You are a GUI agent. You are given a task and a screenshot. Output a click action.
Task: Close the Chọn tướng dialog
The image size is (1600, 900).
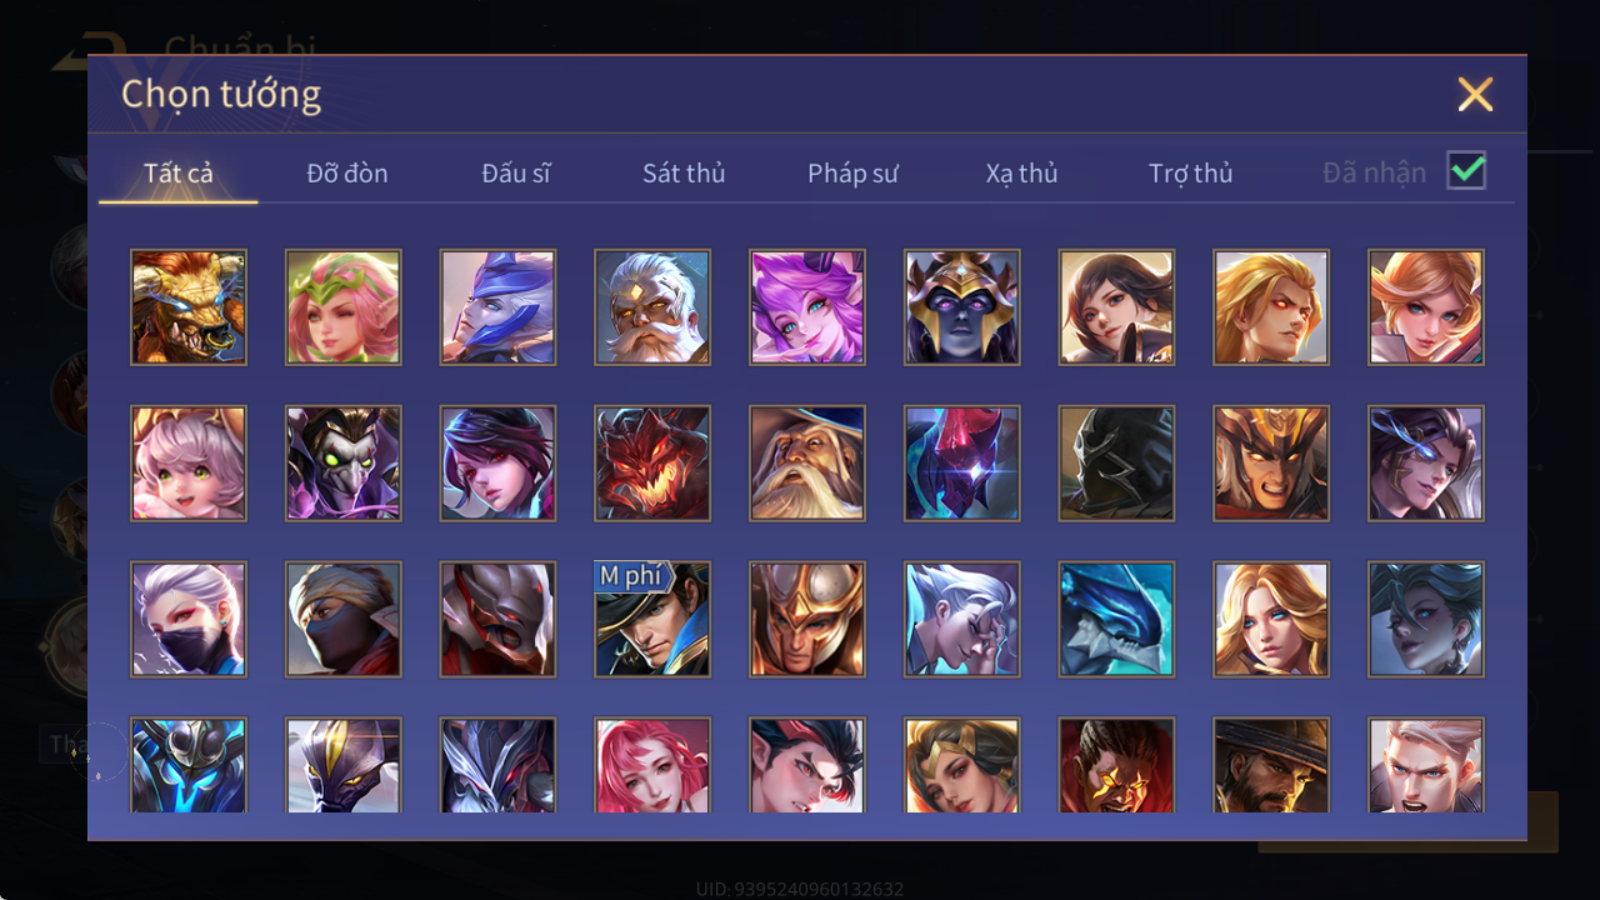point(1475,95)
